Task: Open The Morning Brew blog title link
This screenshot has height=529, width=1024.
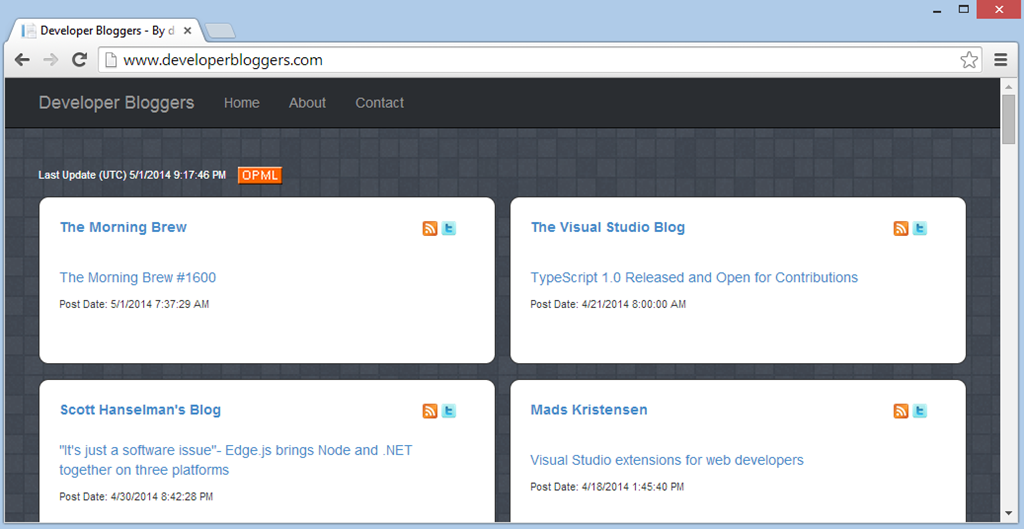Action: [x=123, y=227]
